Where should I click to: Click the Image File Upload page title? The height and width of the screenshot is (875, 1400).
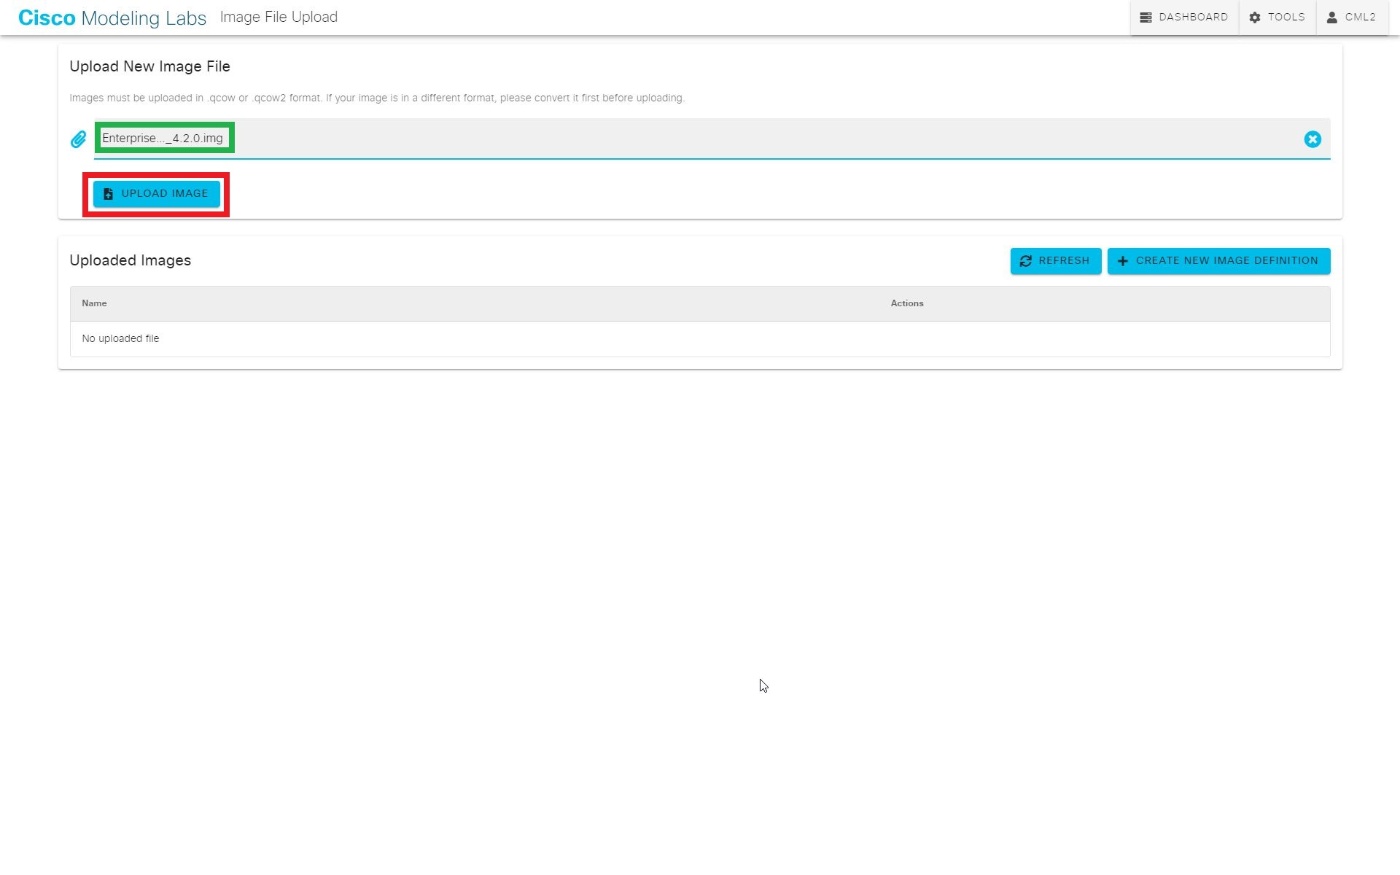pyautogui.click(x=278, y=17)
